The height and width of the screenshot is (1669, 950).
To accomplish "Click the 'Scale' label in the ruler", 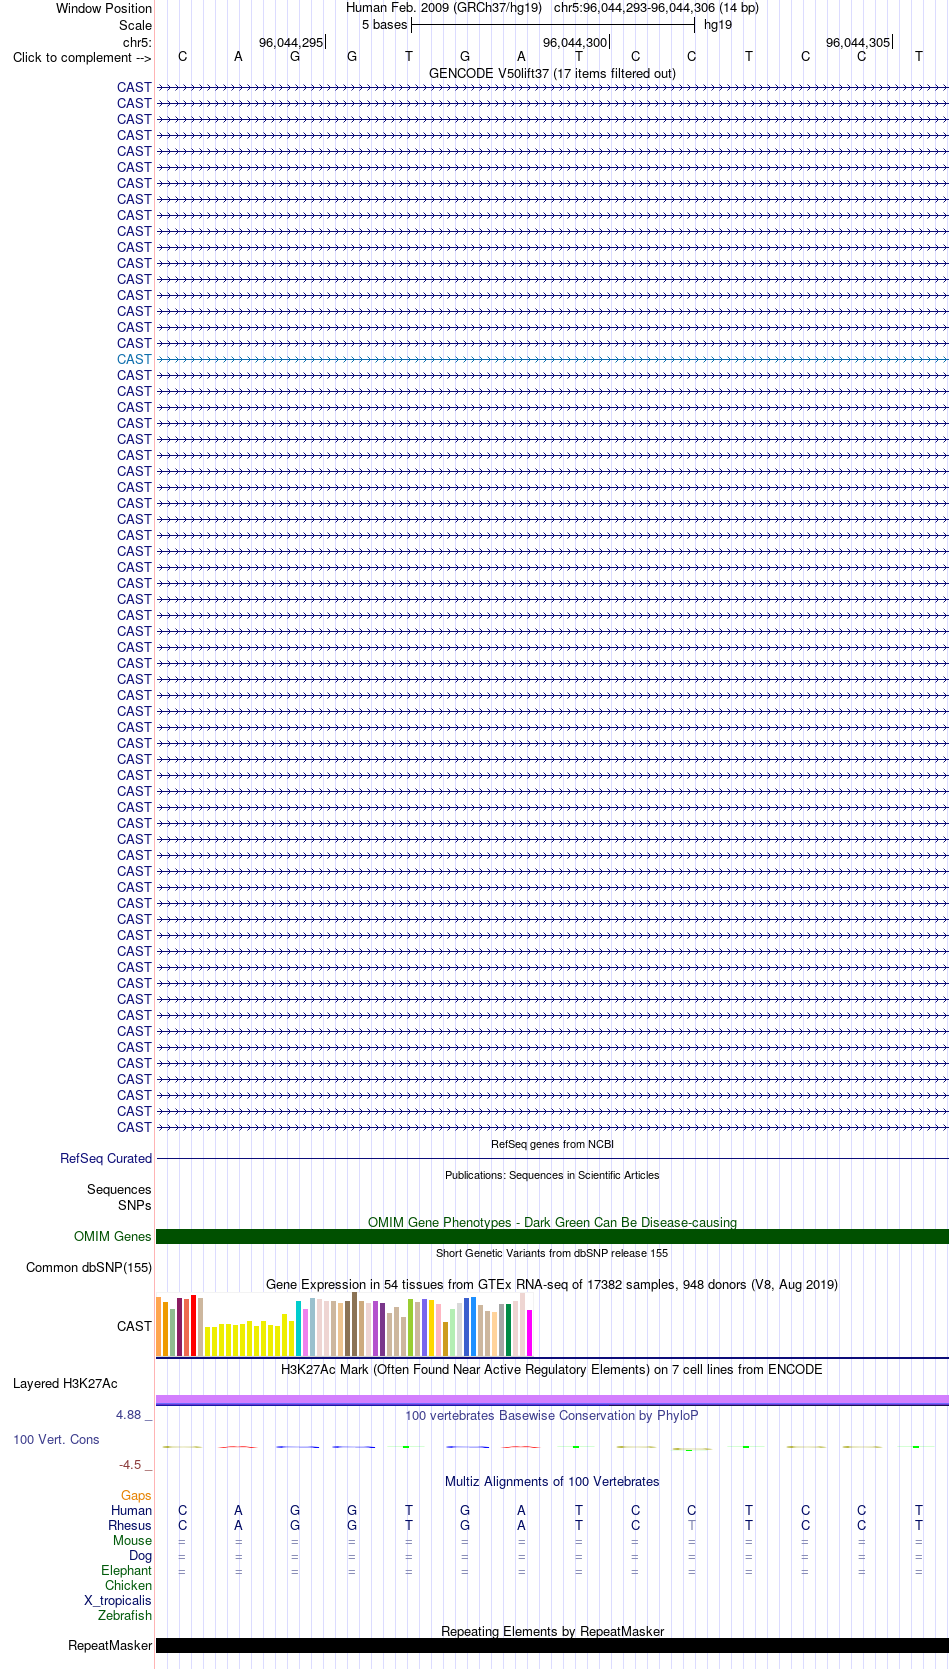I will [135, 25].
